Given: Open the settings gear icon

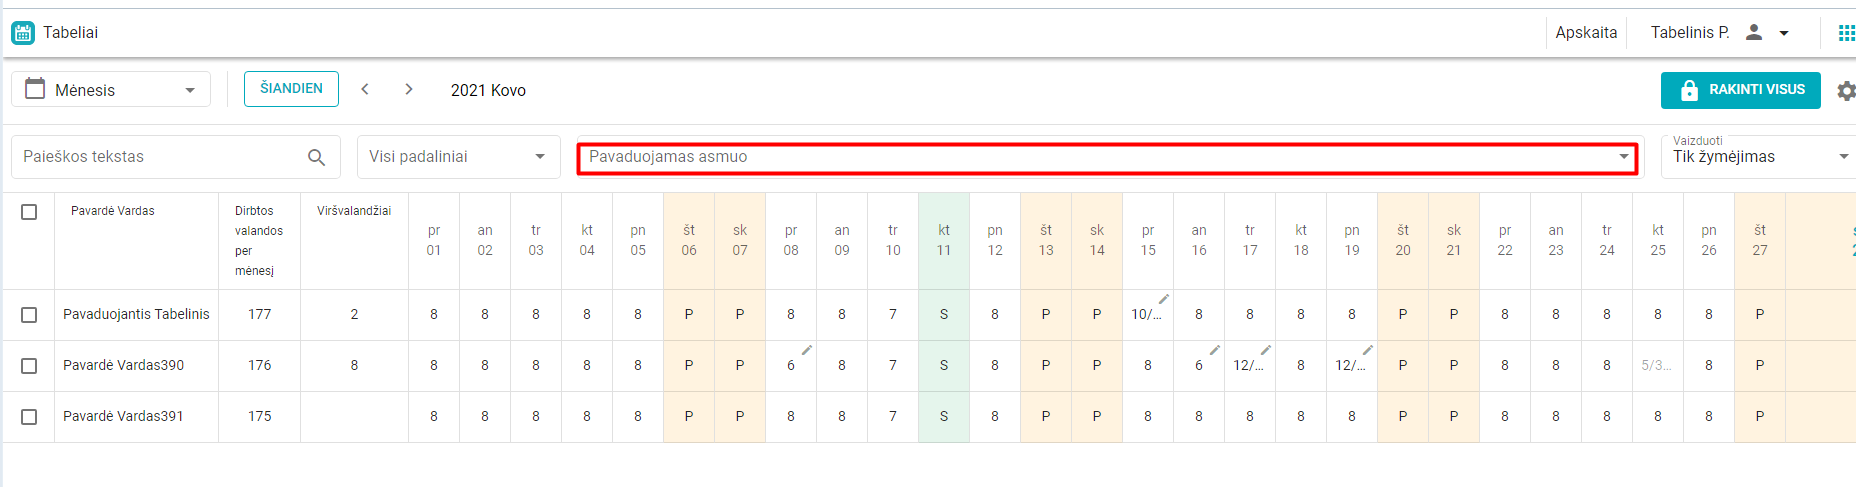Looking at the screenshot, I should coord(1846,91).
